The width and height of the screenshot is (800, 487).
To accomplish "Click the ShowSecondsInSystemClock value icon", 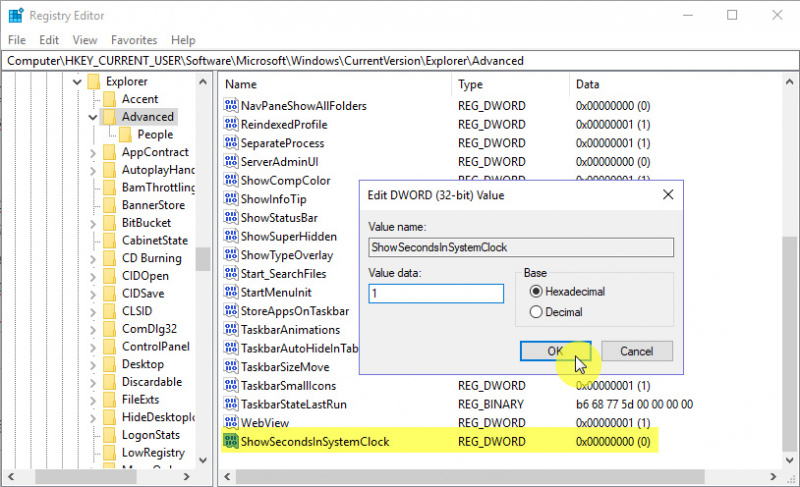I will coord(231,441).
